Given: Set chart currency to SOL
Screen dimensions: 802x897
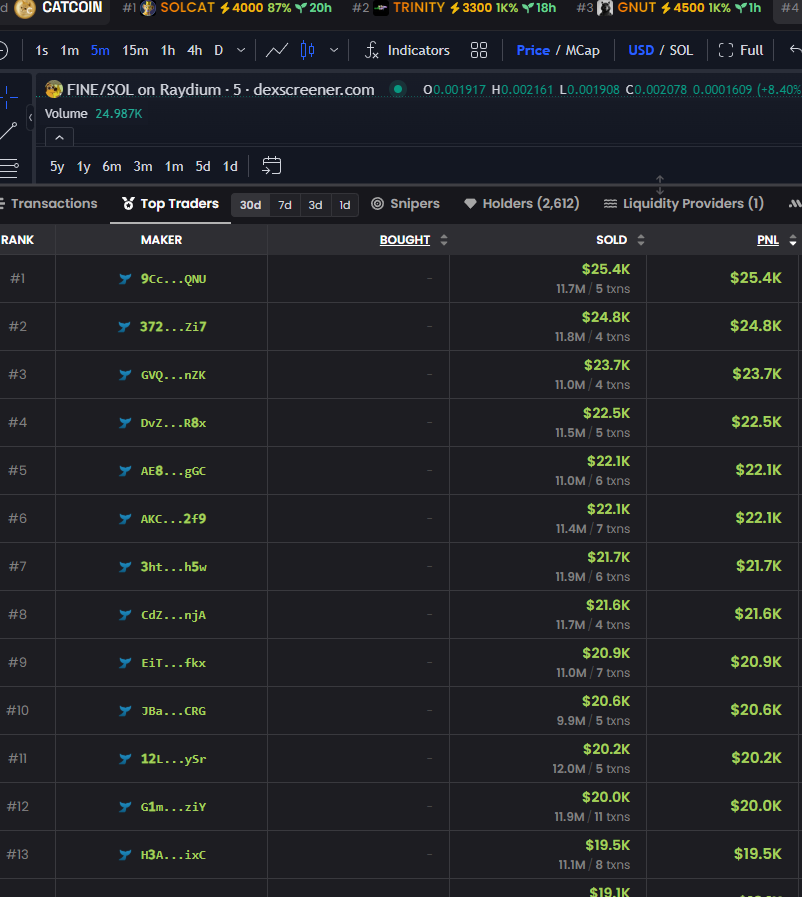Looking at the screenshot, I should click(x=681, y=50).
